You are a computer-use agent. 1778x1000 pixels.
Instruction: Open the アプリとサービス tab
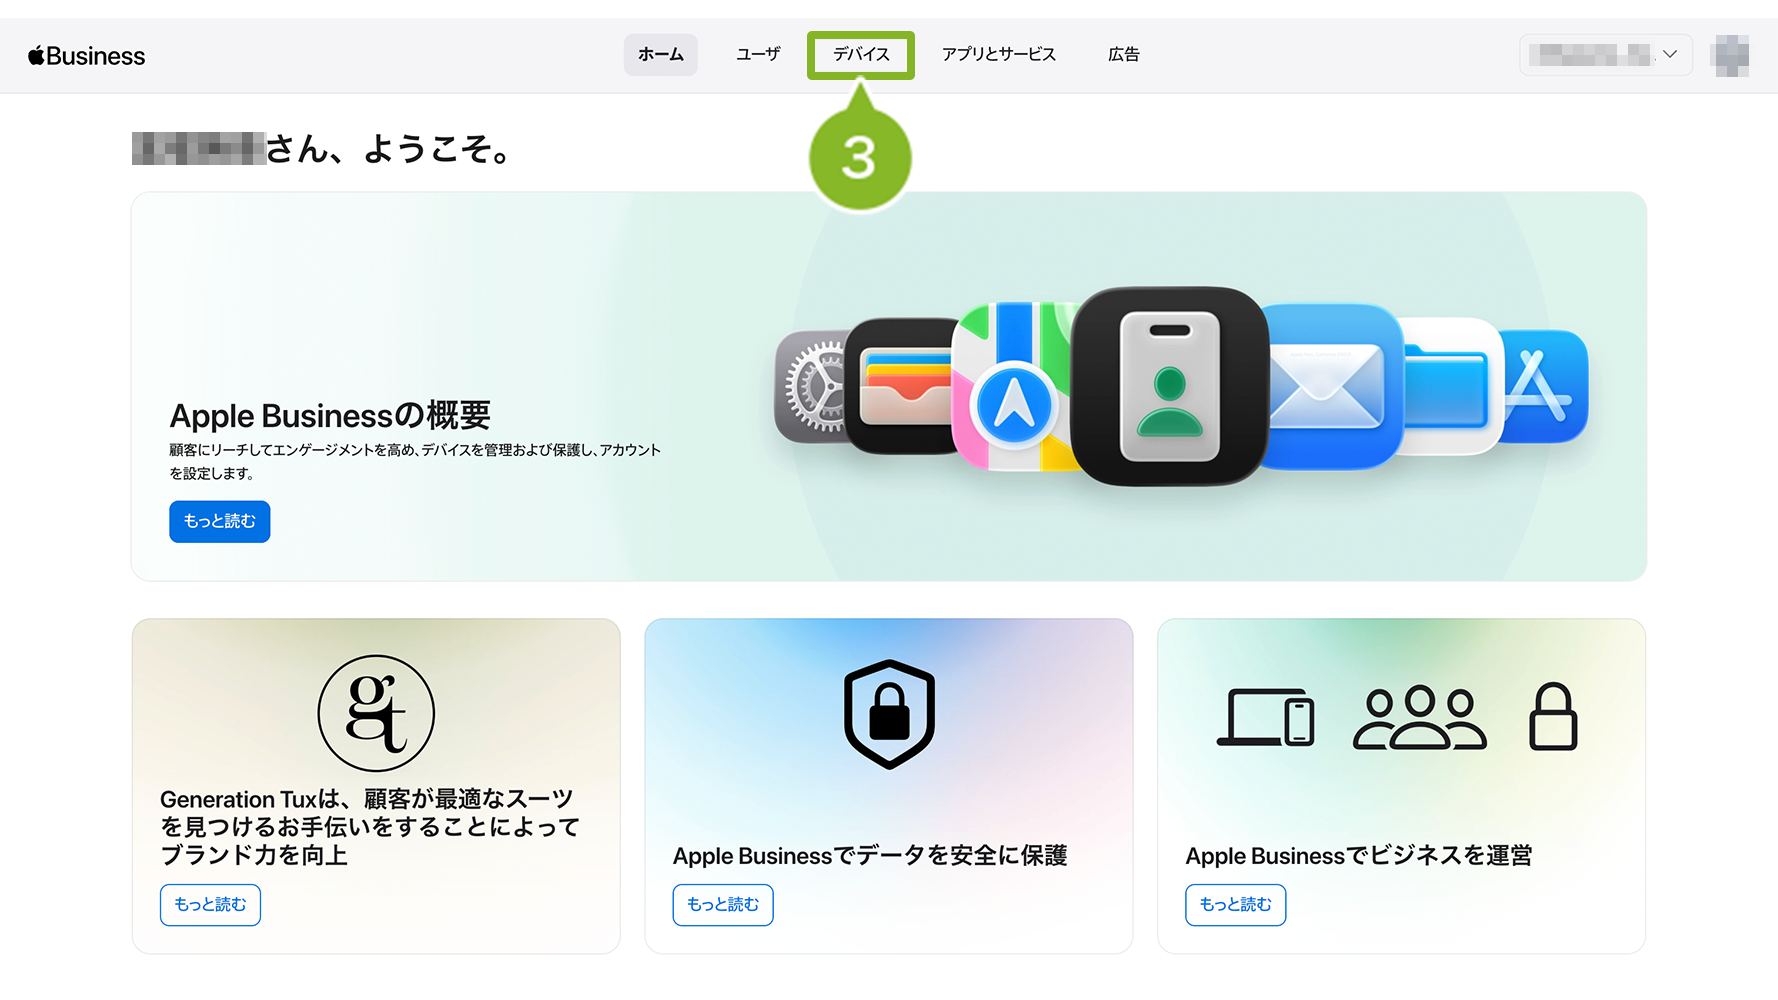coord(998,54)
